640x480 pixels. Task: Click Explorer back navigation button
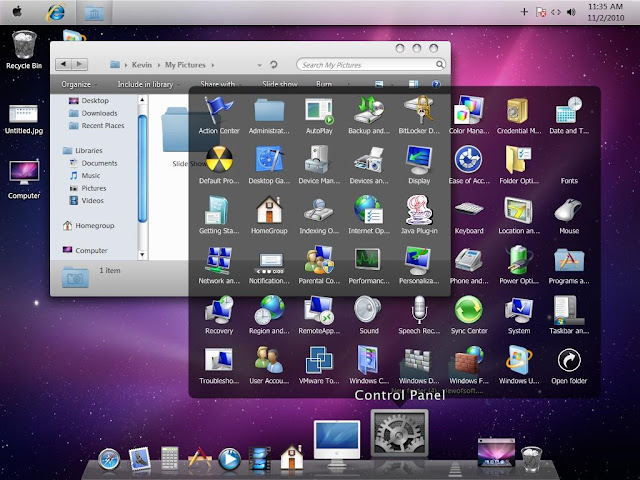click(63, 64)
